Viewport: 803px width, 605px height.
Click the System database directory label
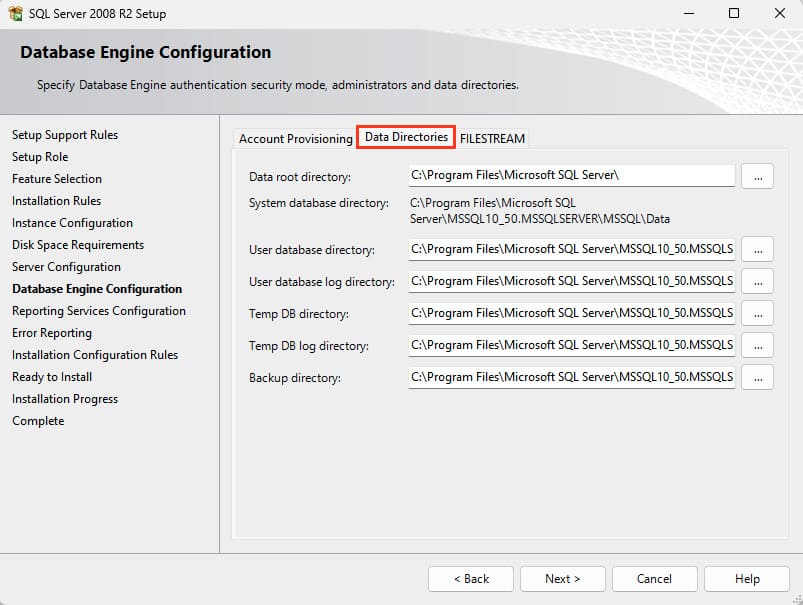pos(319,203)
